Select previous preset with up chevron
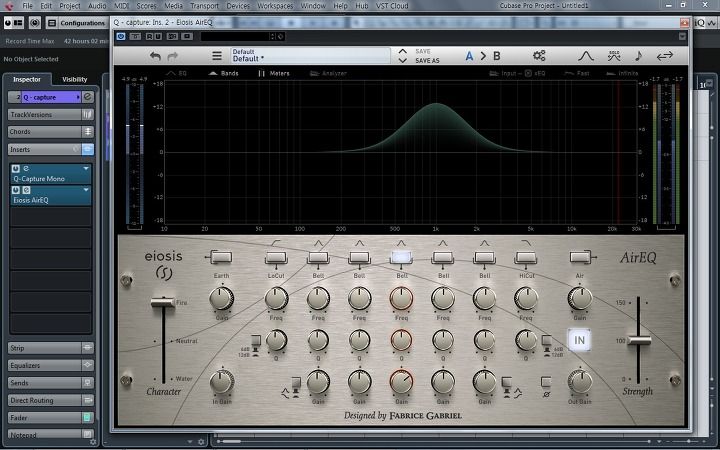 403,51
